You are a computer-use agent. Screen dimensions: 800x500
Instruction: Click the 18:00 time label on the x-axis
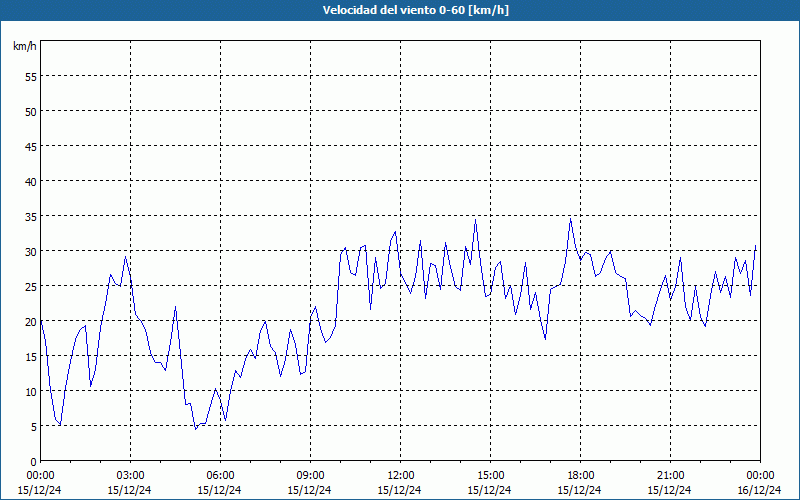click(580, 476)
